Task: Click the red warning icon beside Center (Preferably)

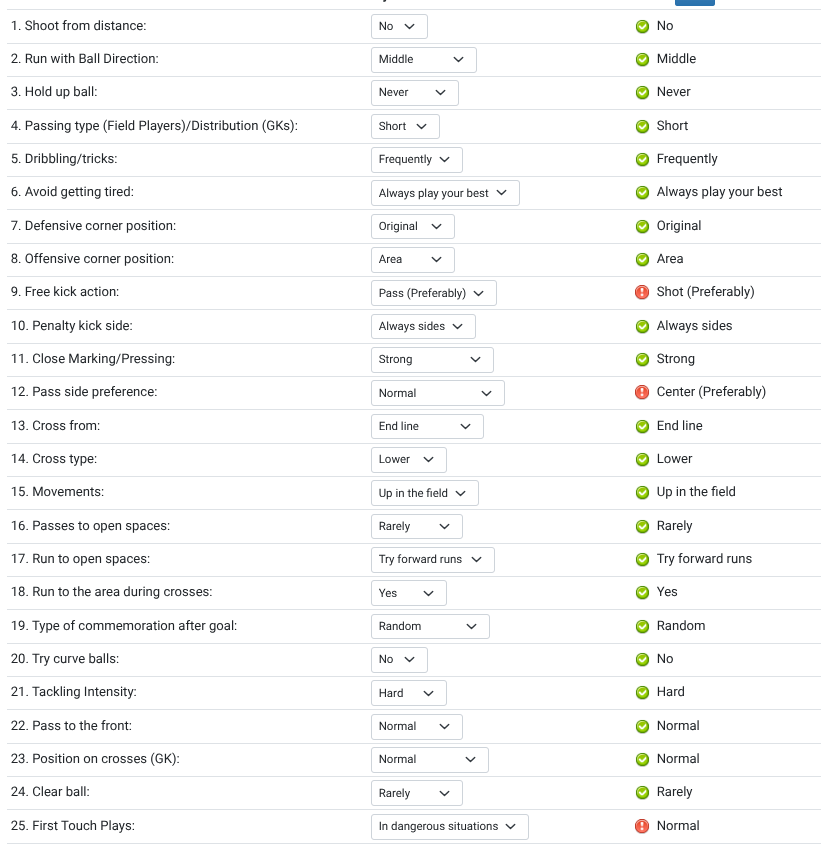Action: (x=642, y=392)
